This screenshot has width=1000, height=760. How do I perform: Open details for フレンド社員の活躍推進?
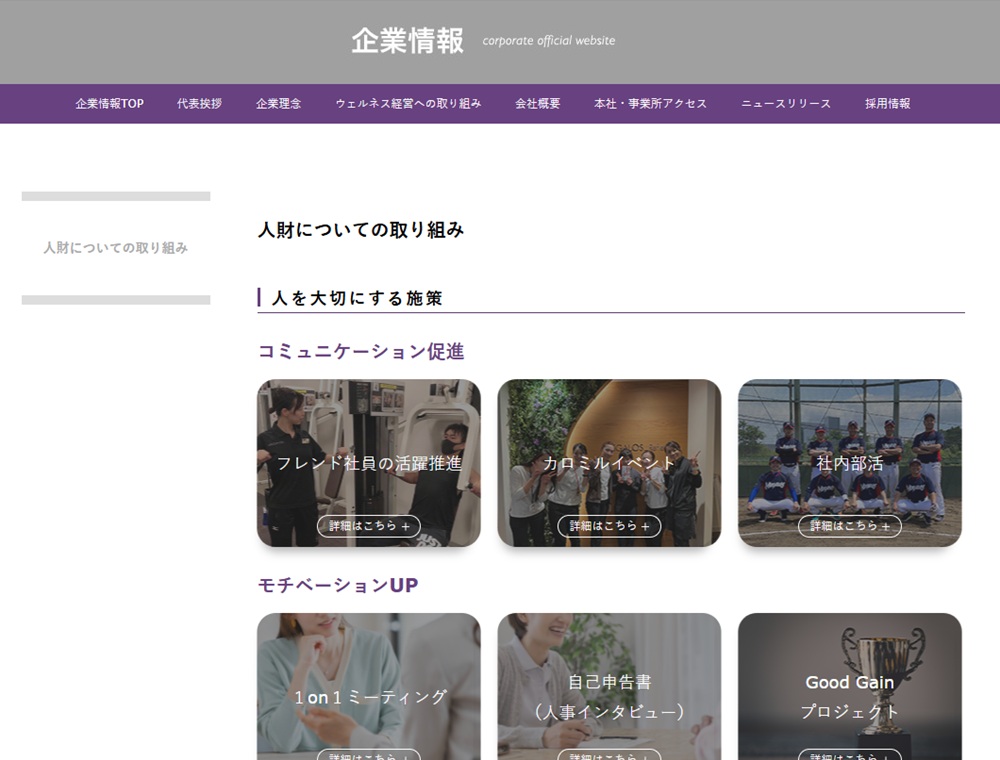click(x=368, y=526)
